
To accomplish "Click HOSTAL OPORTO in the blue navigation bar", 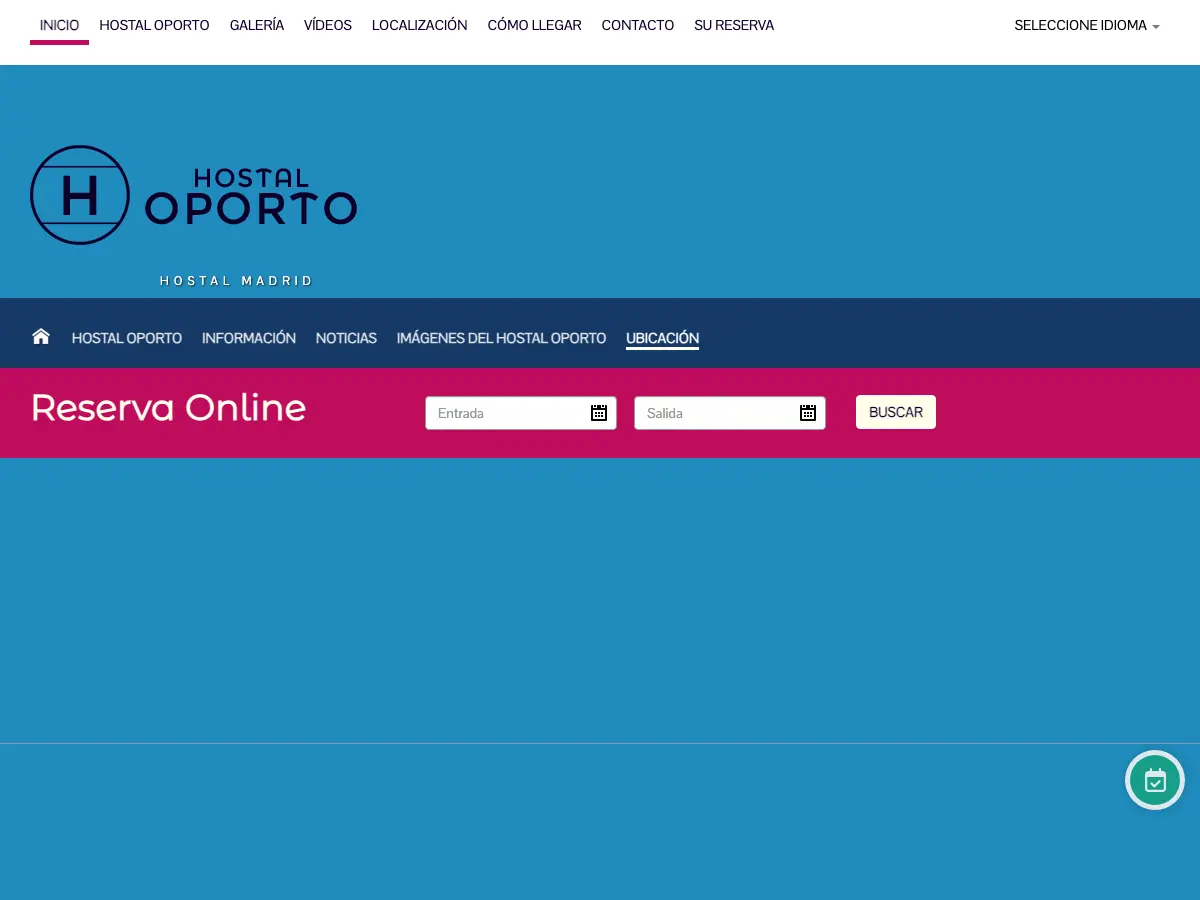I will pos(127,338).
